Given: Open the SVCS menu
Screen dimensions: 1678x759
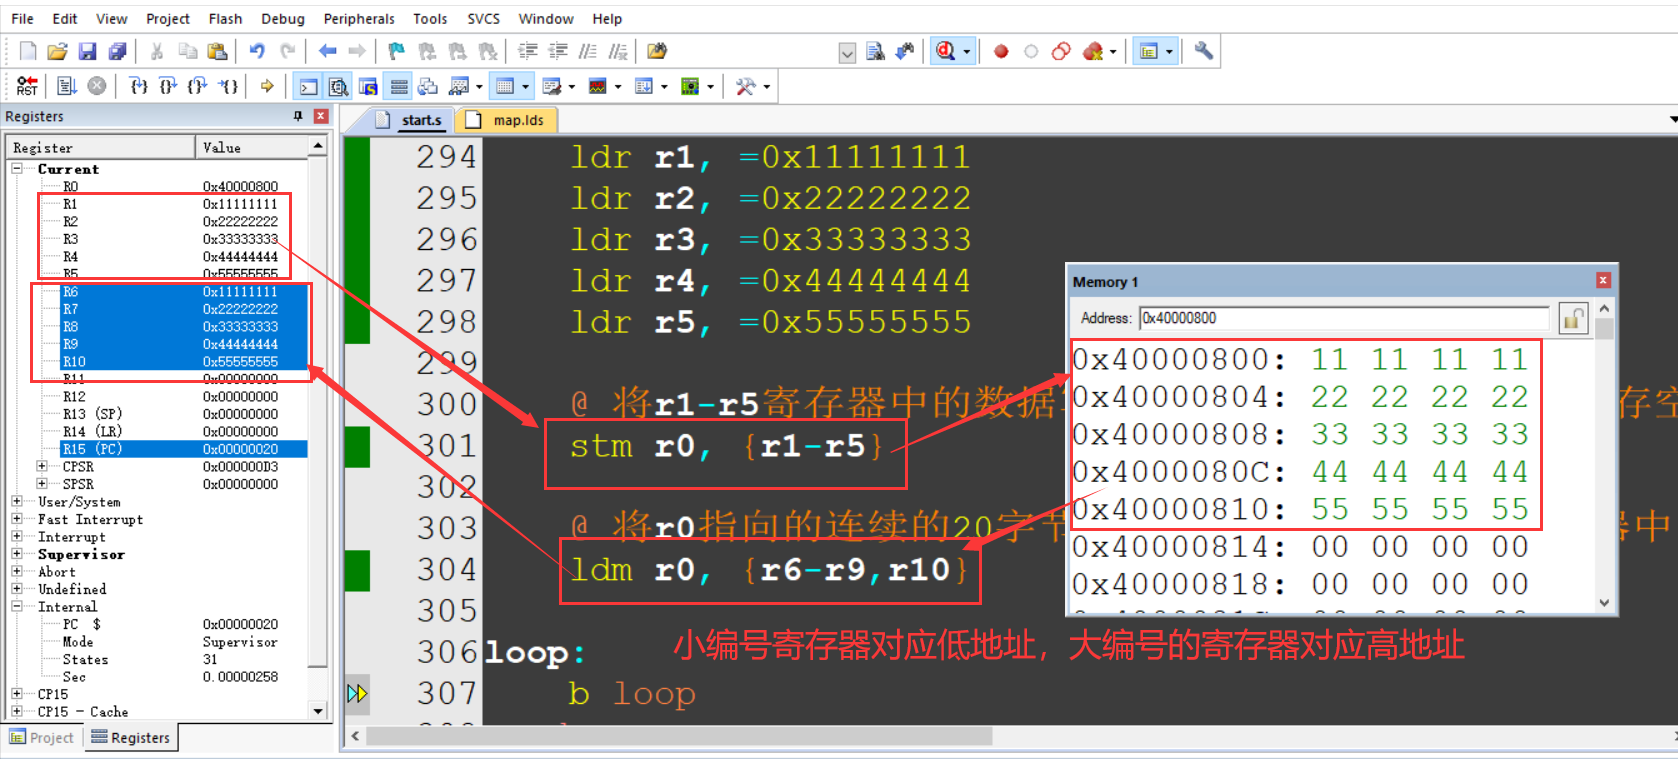Looking at the screenshot, I should pyautogui.click(x=483, y=18).
